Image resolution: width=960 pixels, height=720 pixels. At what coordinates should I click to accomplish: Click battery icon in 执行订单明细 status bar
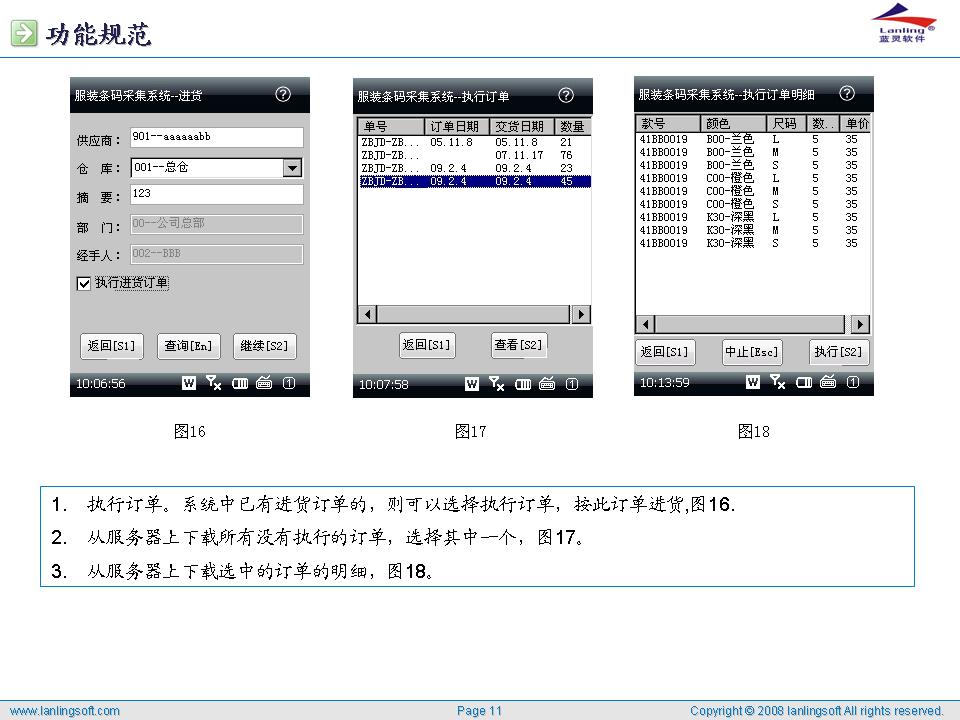tap(804, 383)
